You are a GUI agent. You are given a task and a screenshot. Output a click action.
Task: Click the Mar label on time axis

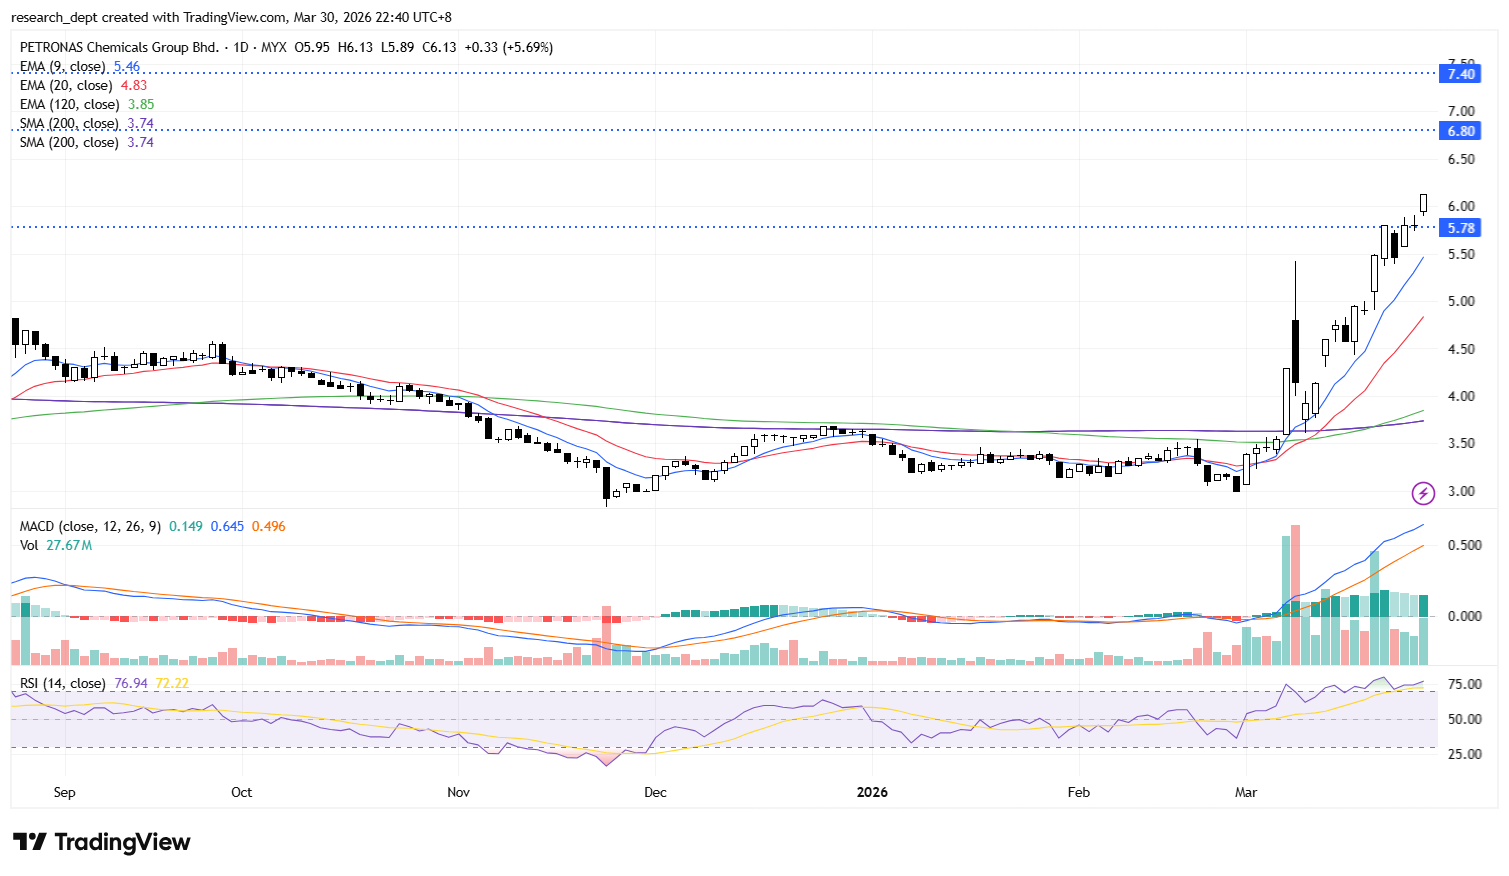pos(1246,792)
